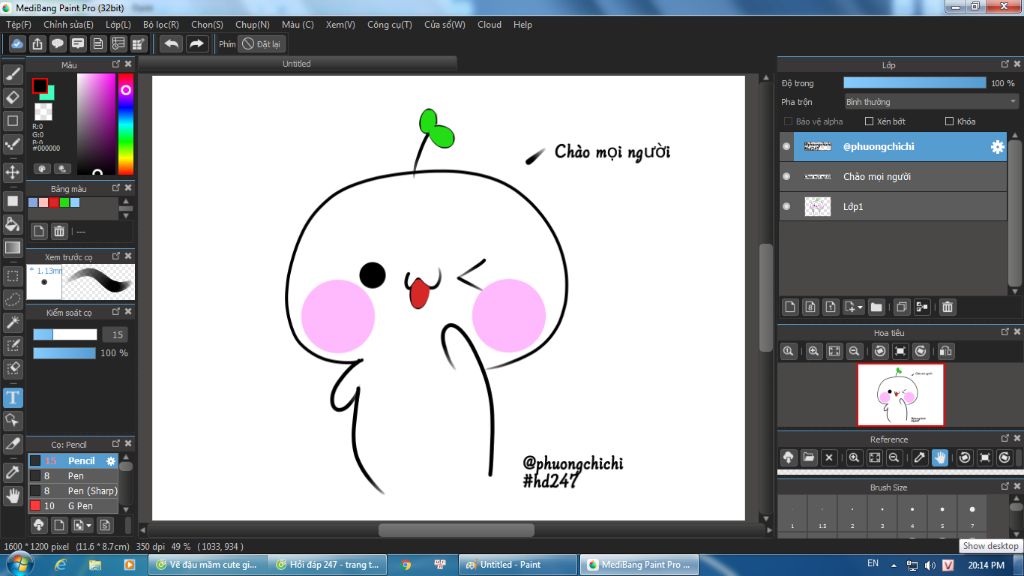
Task: Open Pencil brush settings gear
Action: click(111, 461)
